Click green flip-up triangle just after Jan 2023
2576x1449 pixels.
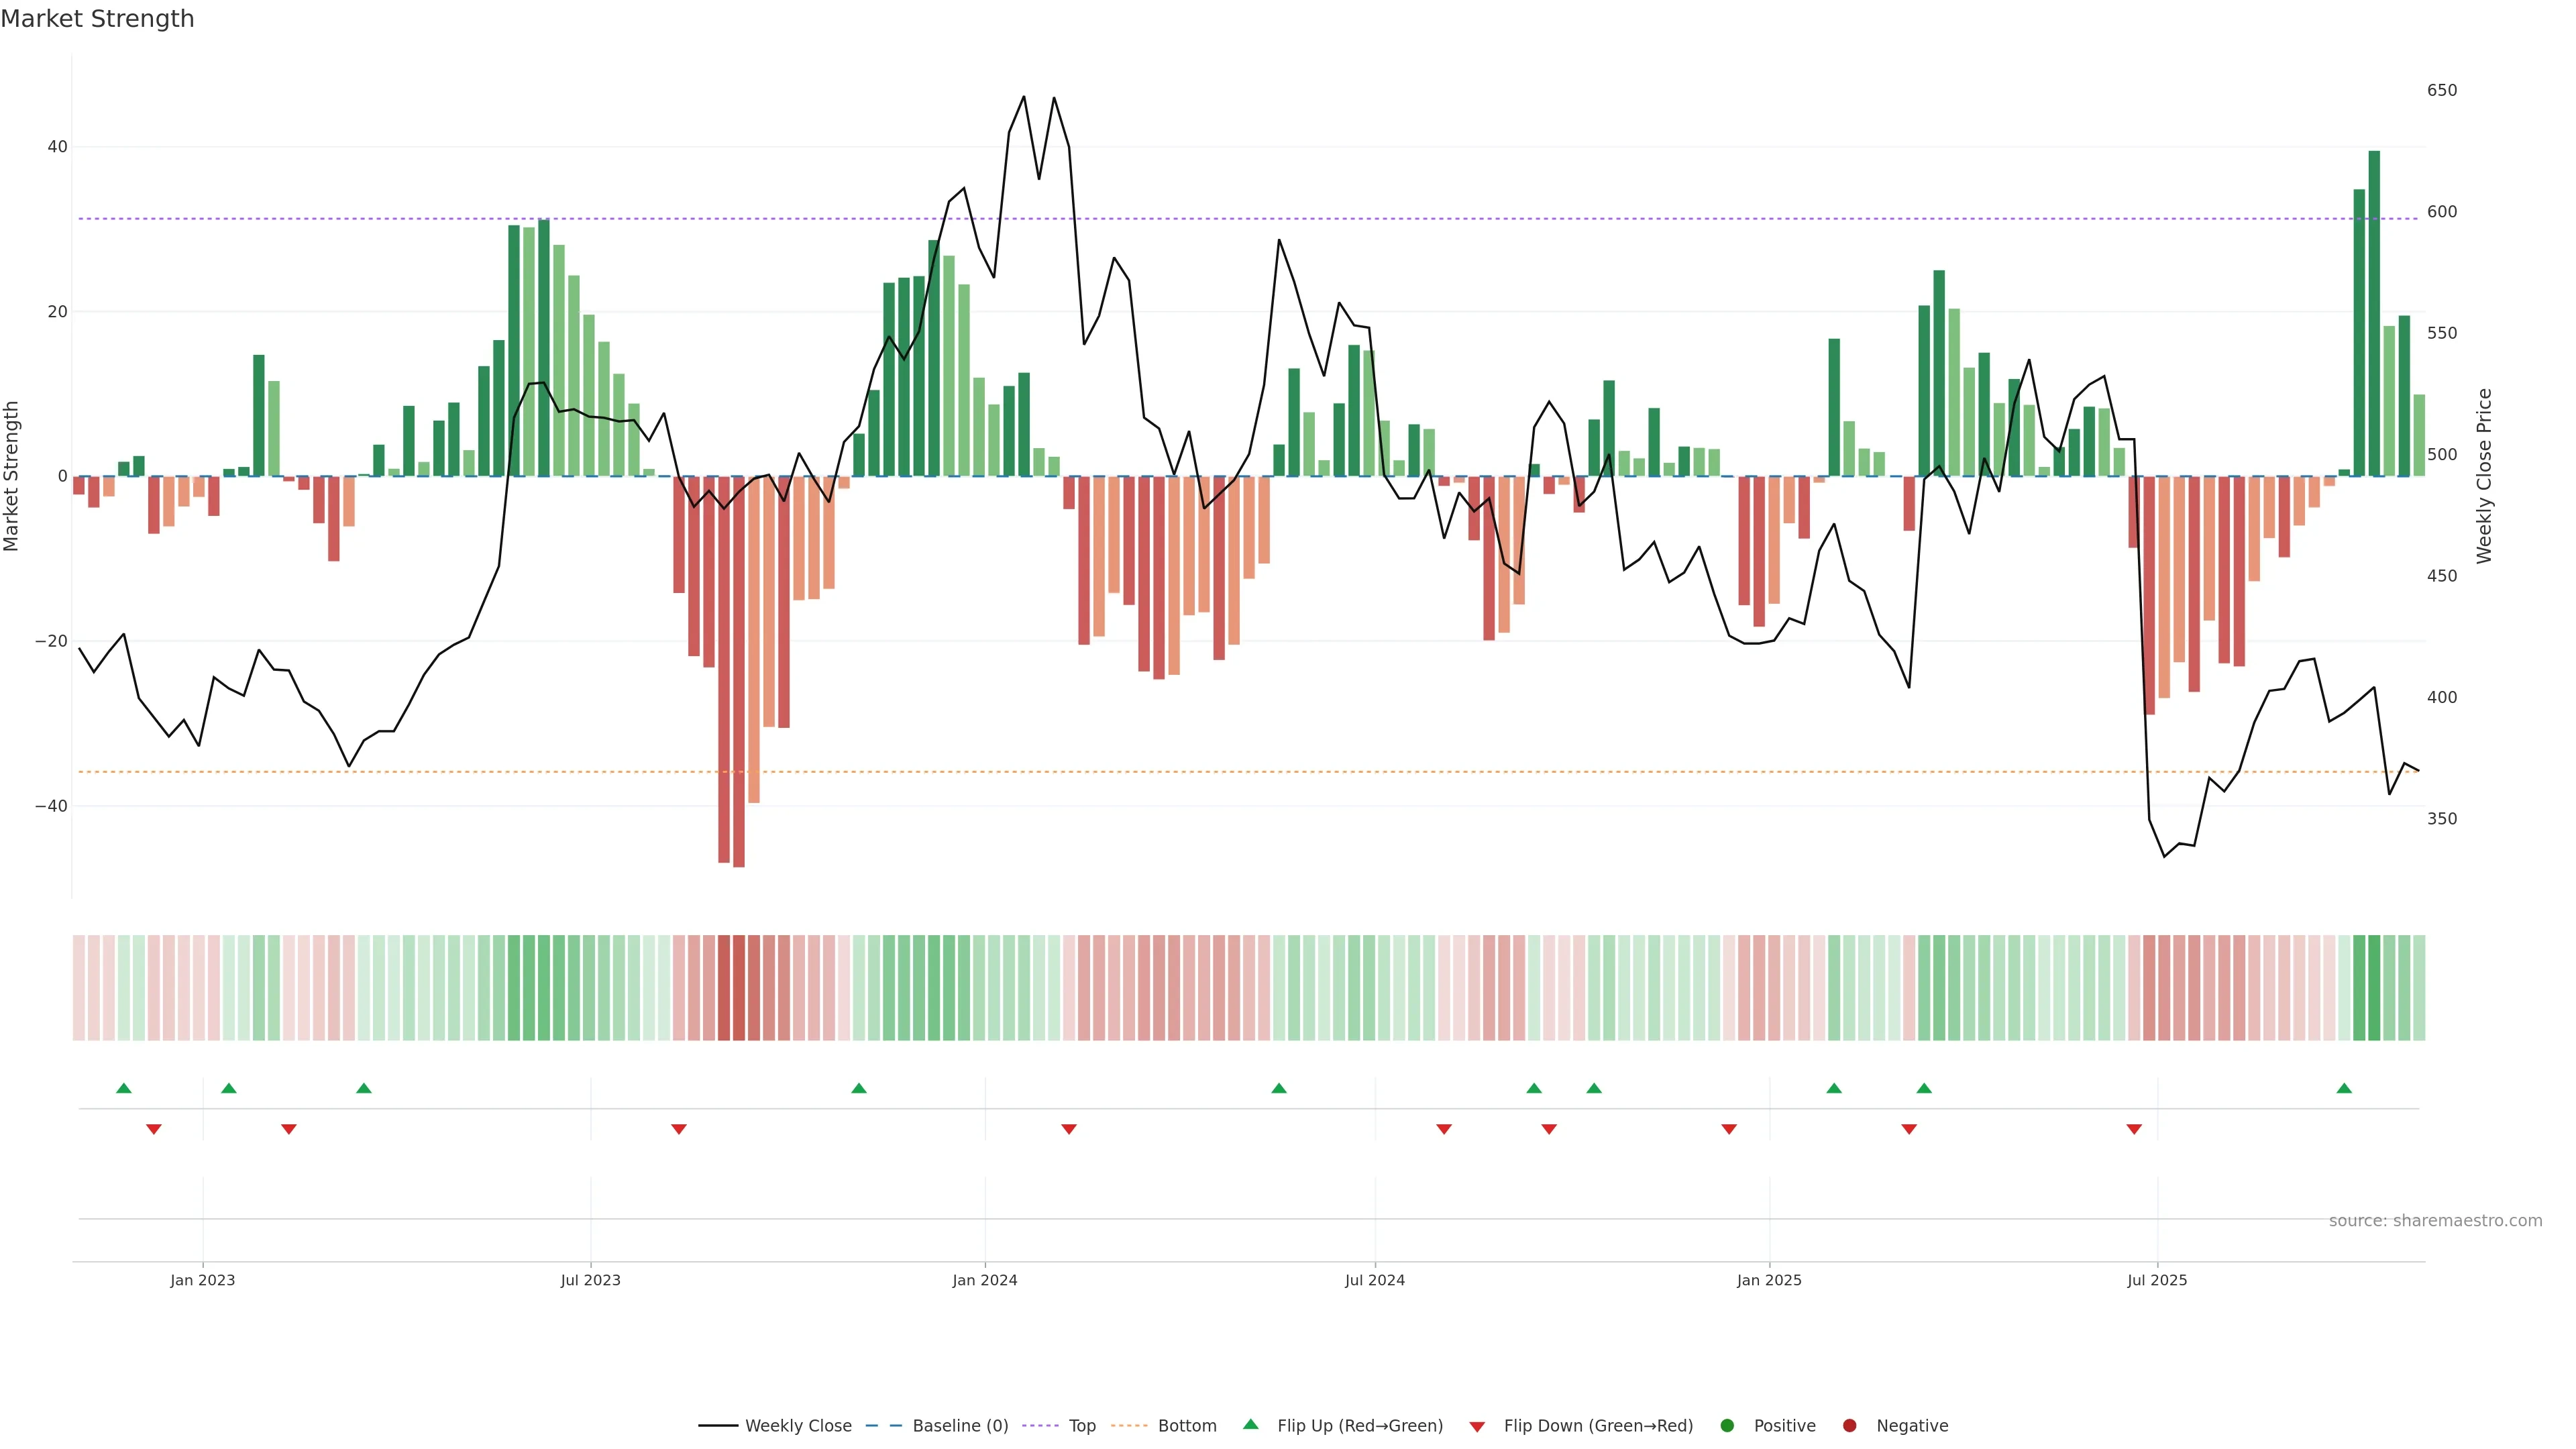(229, 1088)
